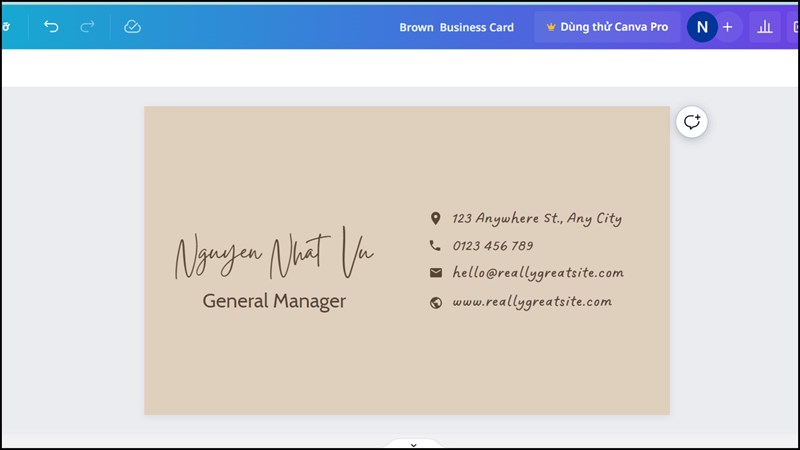
Task: Expand the bottom page panel chevron
Action: coord(414,445)
